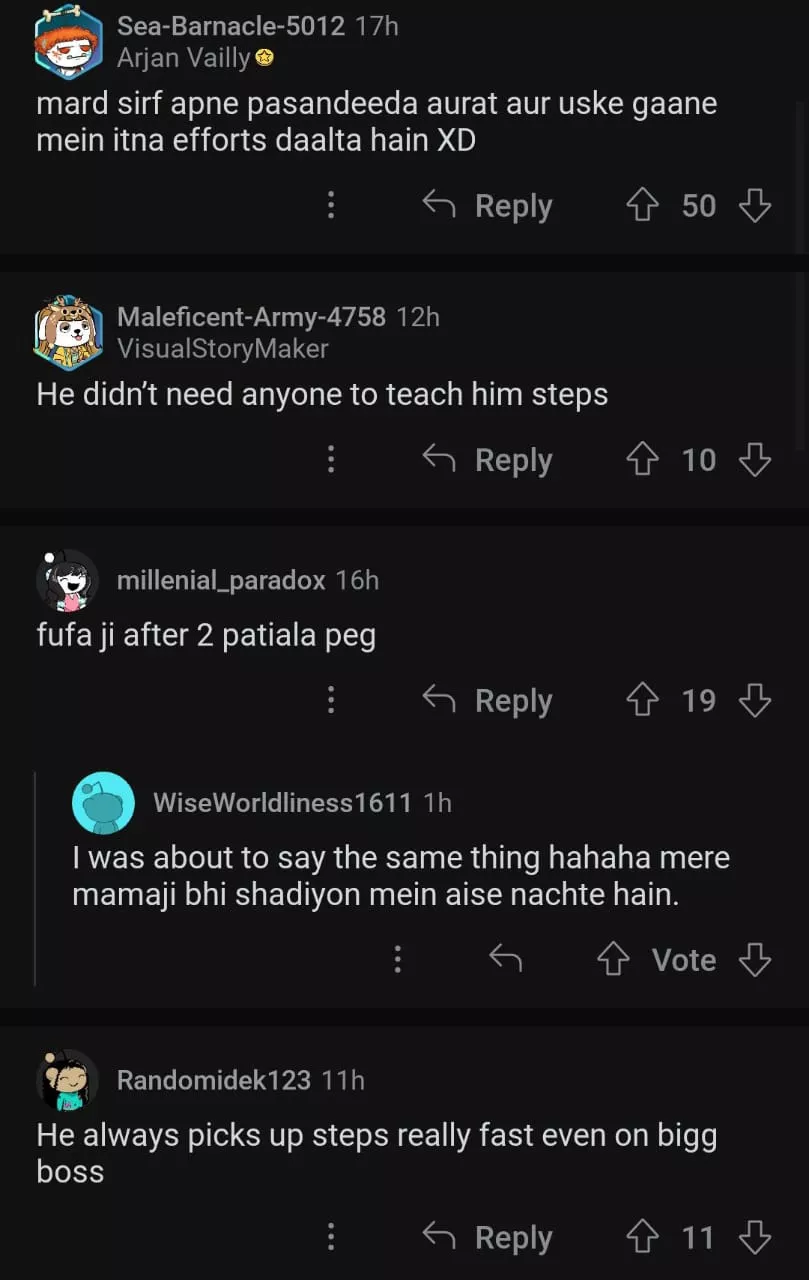
Task: Reply to Sea-Barnacle-5012's comment
Action: pos(488,206)
